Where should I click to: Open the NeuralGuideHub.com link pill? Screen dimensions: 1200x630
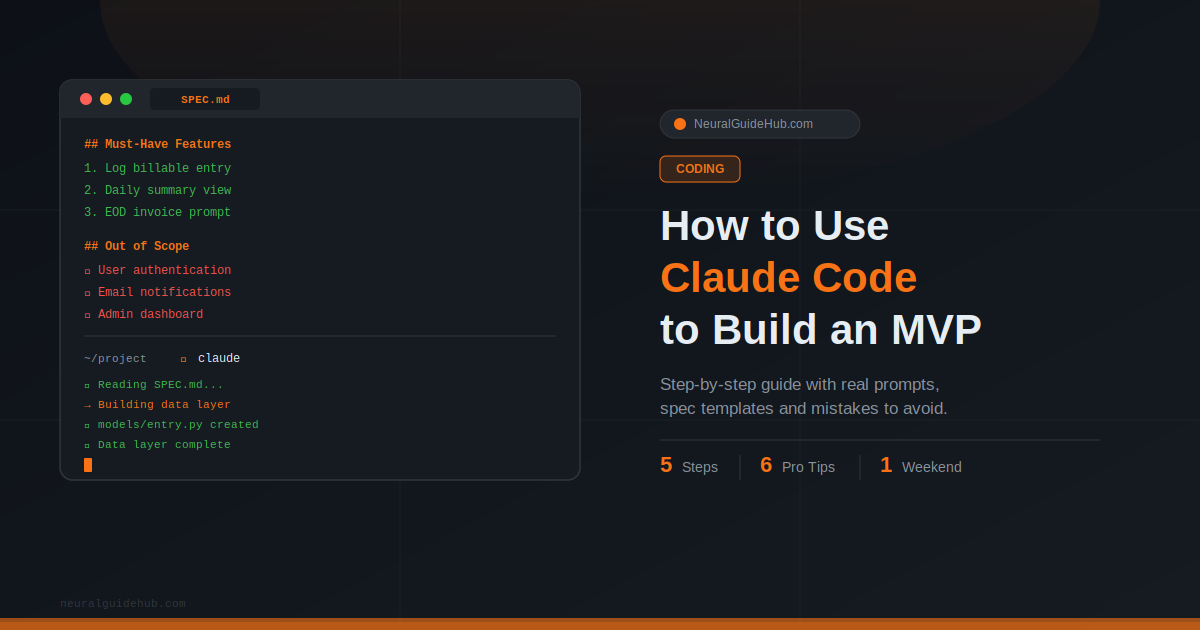[759, 124]
